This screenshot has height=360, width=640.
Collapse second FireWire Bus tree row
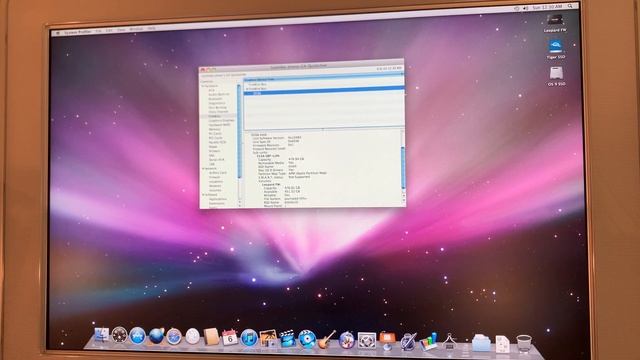pyautogui.click(x=247, y=89)
